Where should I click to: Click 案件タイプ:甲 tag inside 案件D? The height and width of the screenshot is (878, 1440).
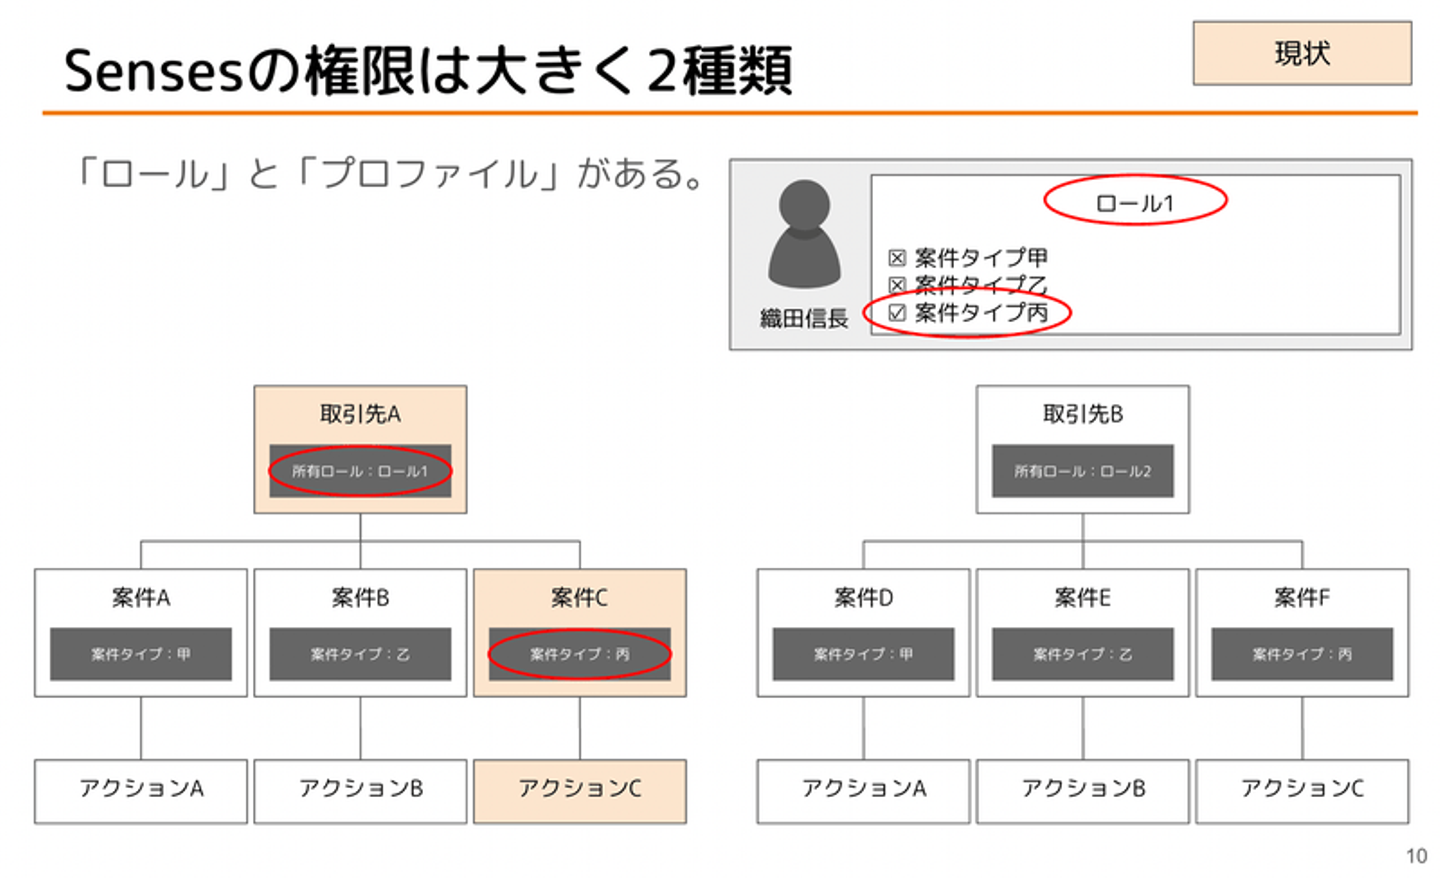click(x=864, y=654)
